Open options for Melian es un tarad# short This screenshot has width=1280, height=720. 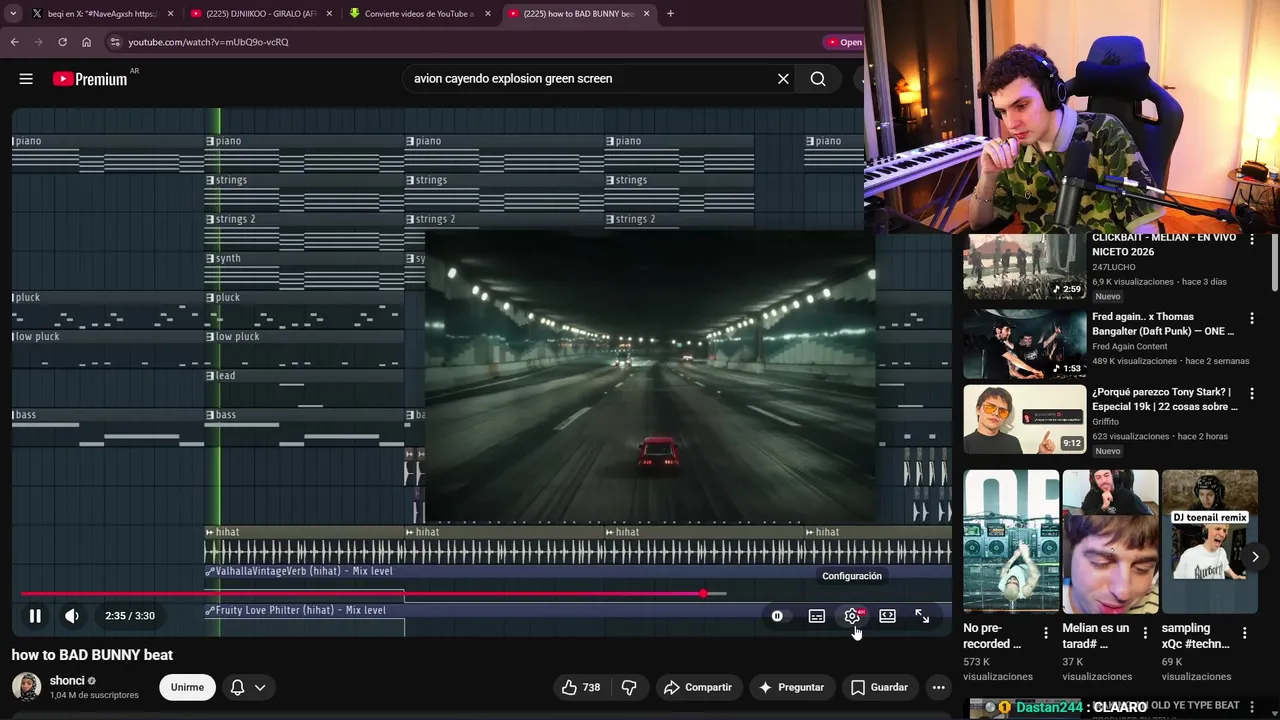point(1145,633)
